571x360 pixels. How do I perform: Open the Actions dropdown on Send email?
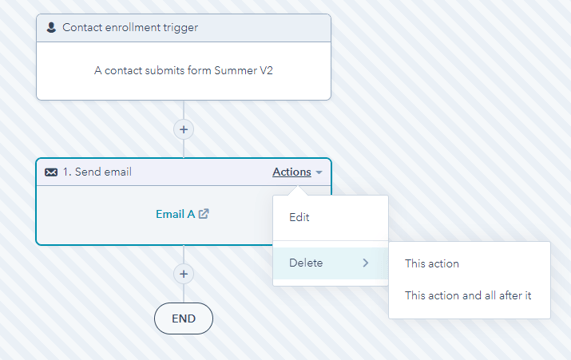pos(297,172)
